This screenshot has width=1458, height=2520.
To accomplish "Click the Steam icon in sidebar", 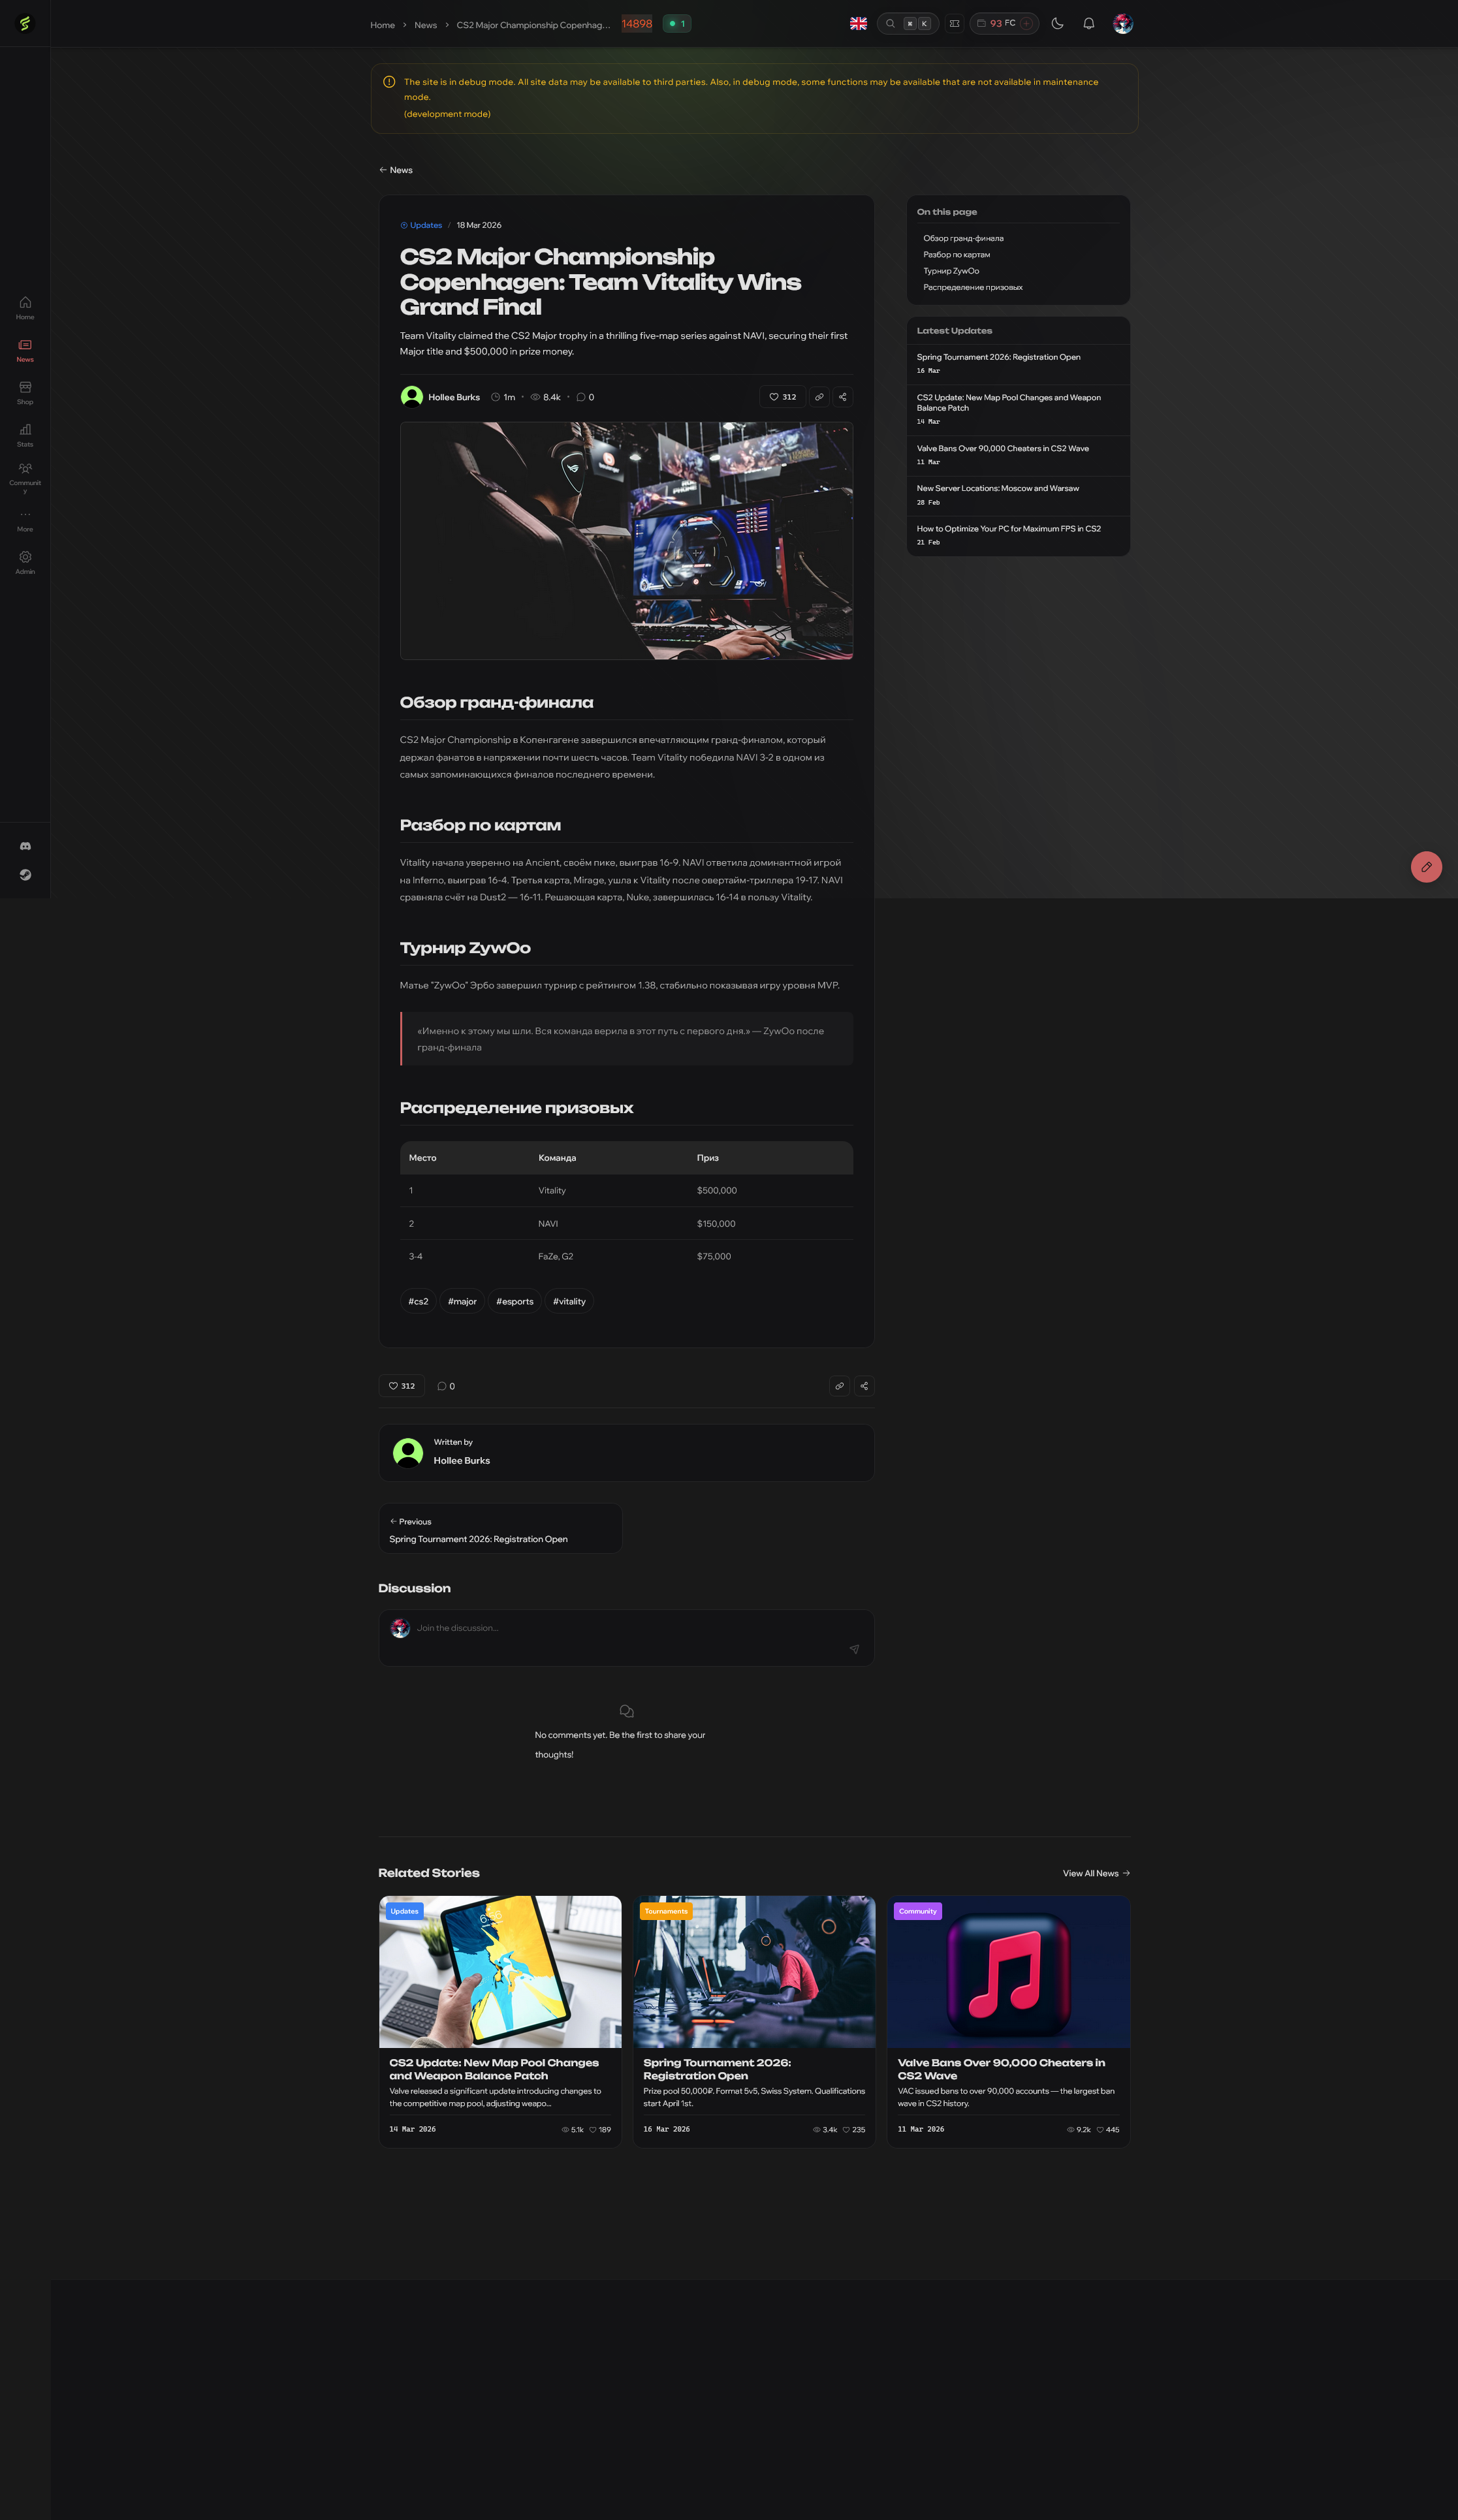I will [25, 875].
